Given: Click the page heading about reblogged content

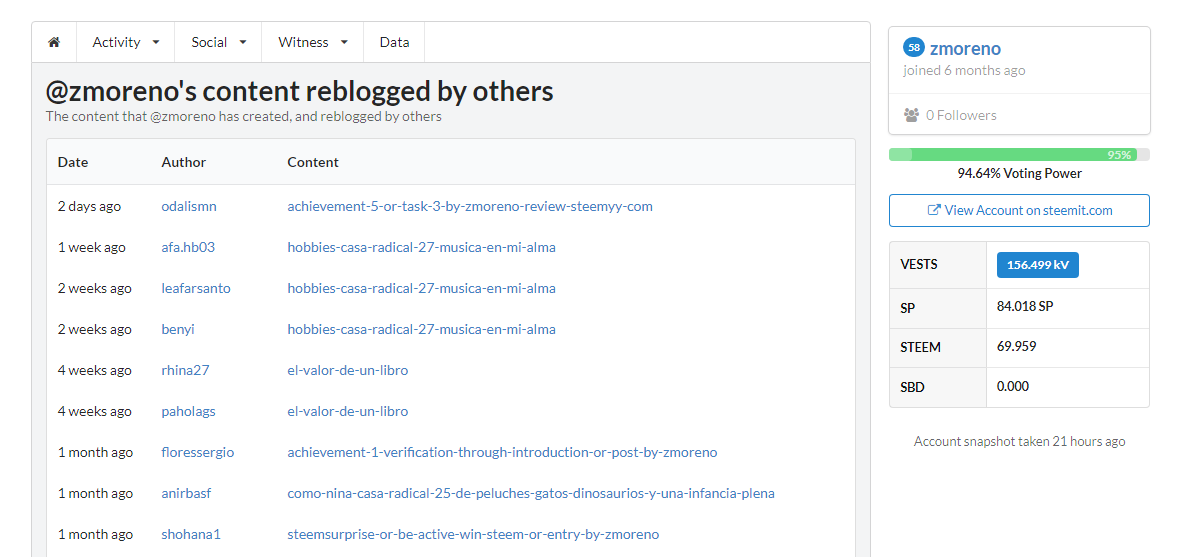Looking at the screenshot, I should tap(299, 91).
